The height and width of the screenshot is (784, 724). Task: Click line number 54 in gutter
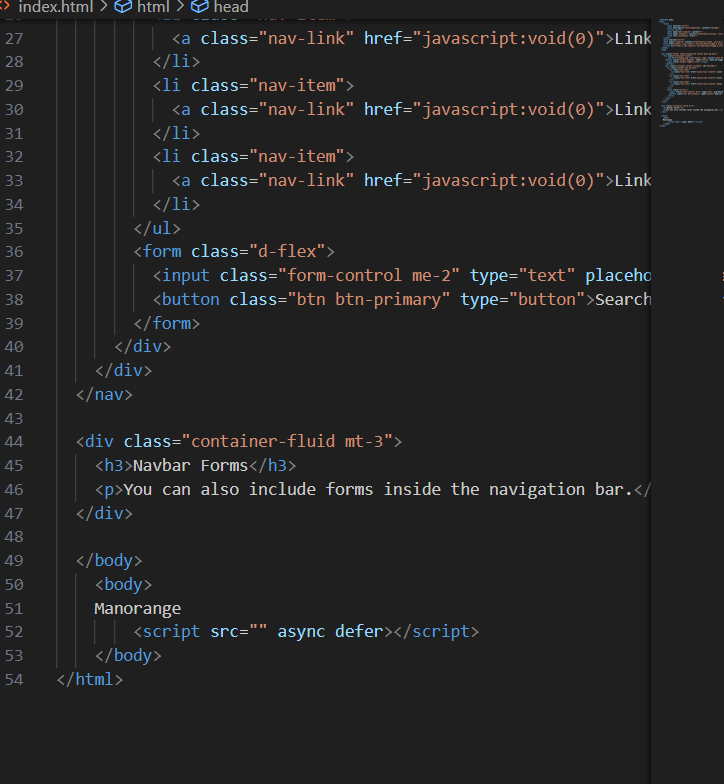14,680
